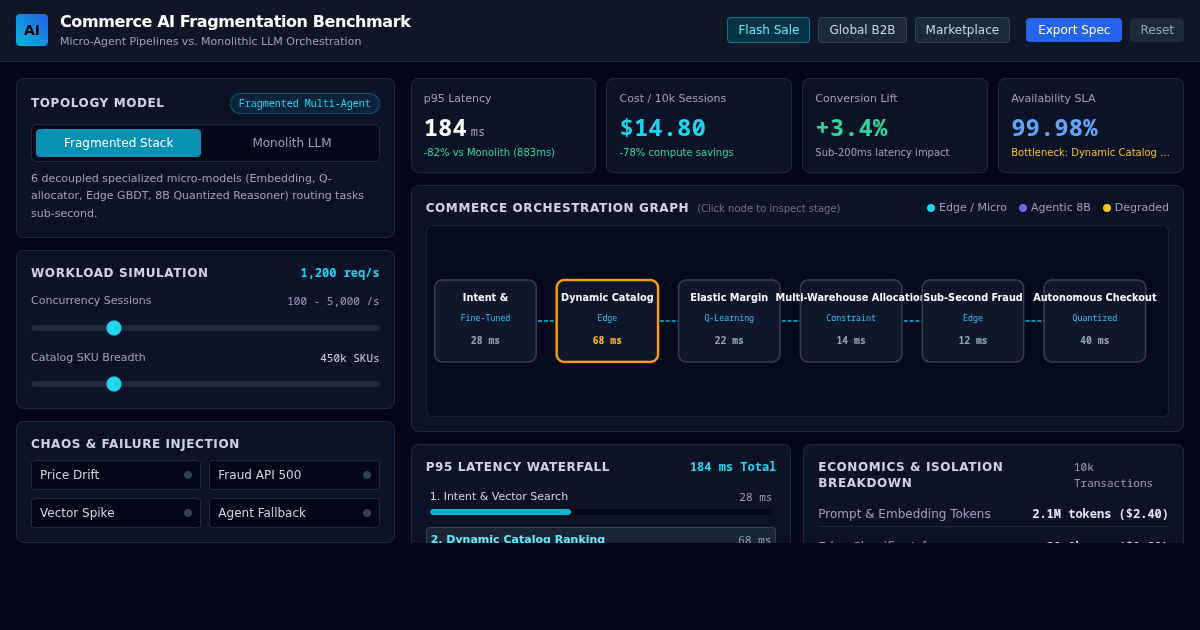Switch to Monolith LLM topology
This screenshot has height=630, width=1200.
pyautogui.click(x=292, y=143)
